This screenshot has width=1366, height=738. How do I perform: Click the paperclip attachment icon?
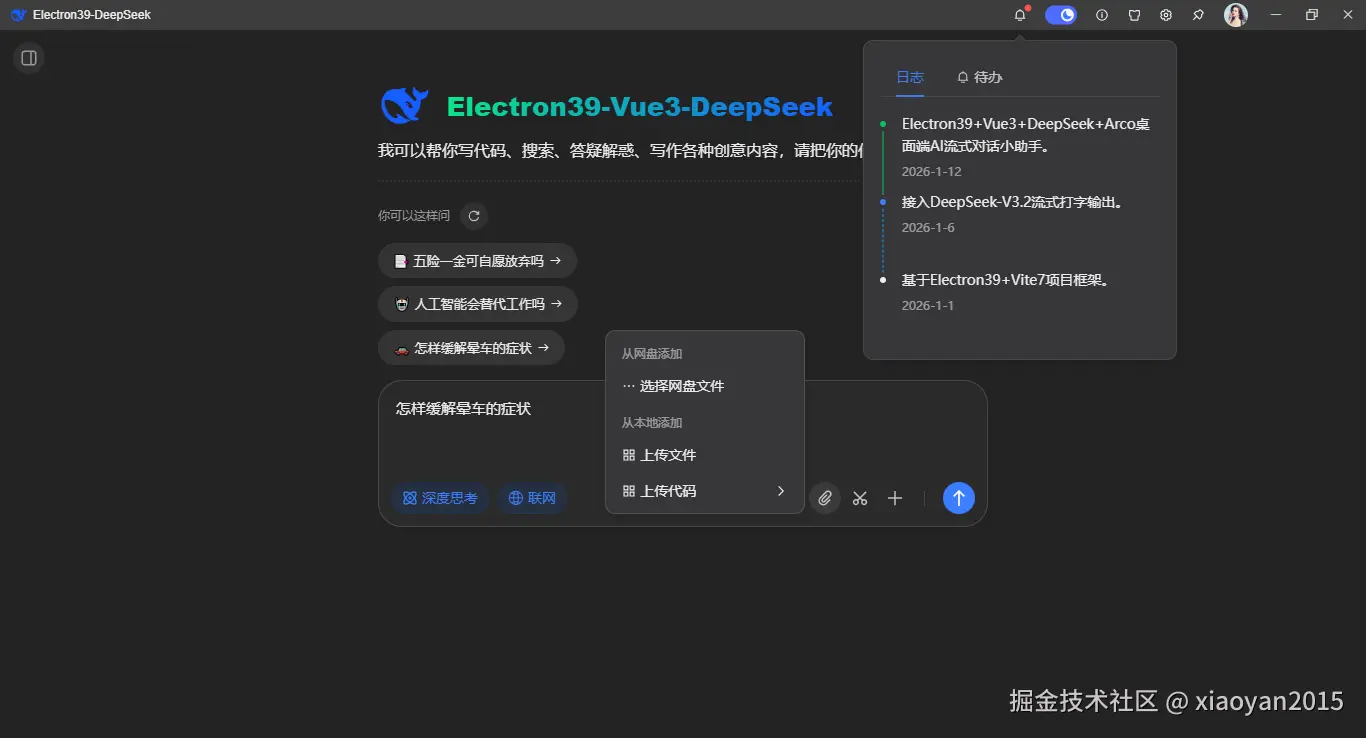coord(824,498)
